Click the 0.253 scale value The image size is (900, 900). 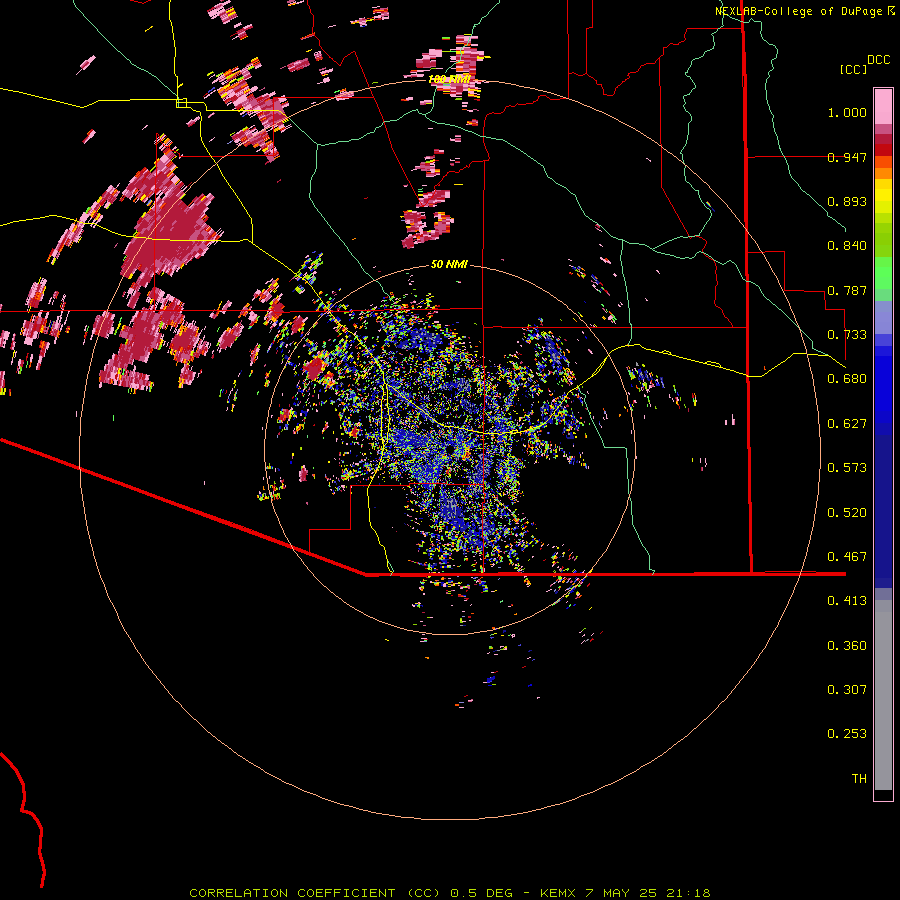point(847,734)
